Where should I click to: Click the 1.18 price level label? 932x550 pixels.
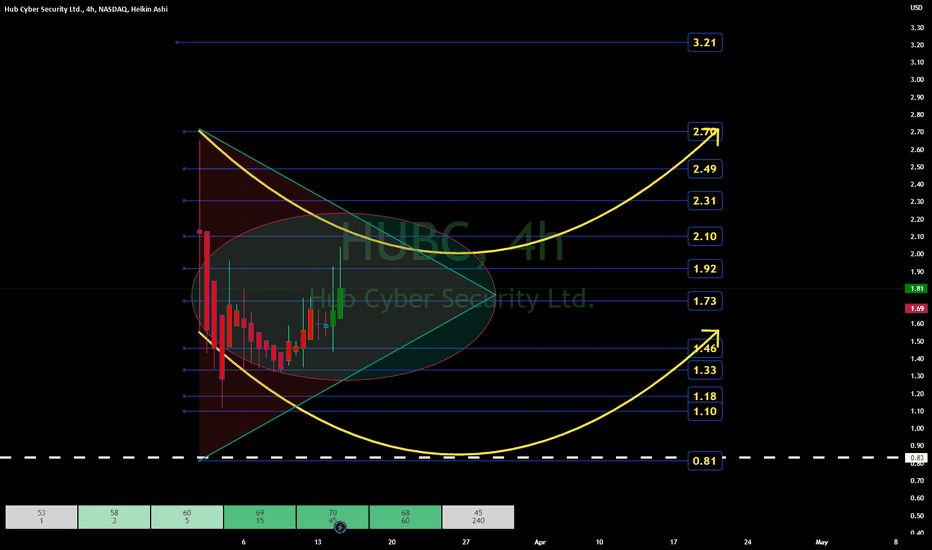tap(705, 396)
